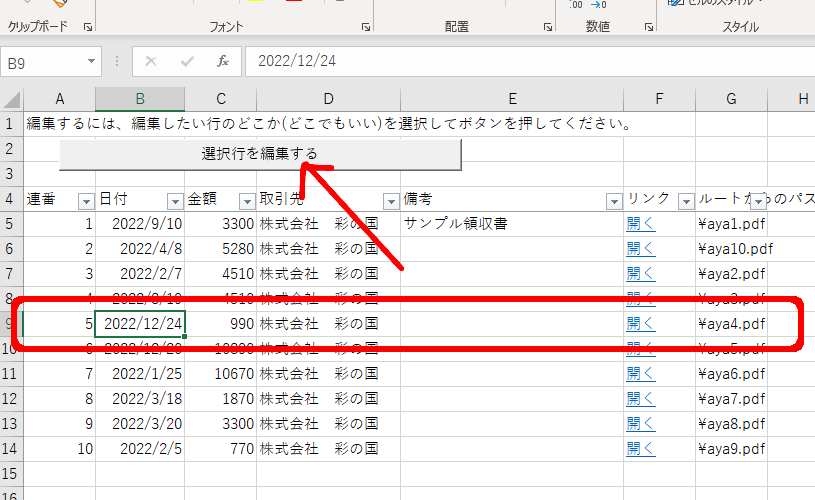The width and height of the screenshot is (815, 500).
Task: Select column E header
Action: point(512,99)
